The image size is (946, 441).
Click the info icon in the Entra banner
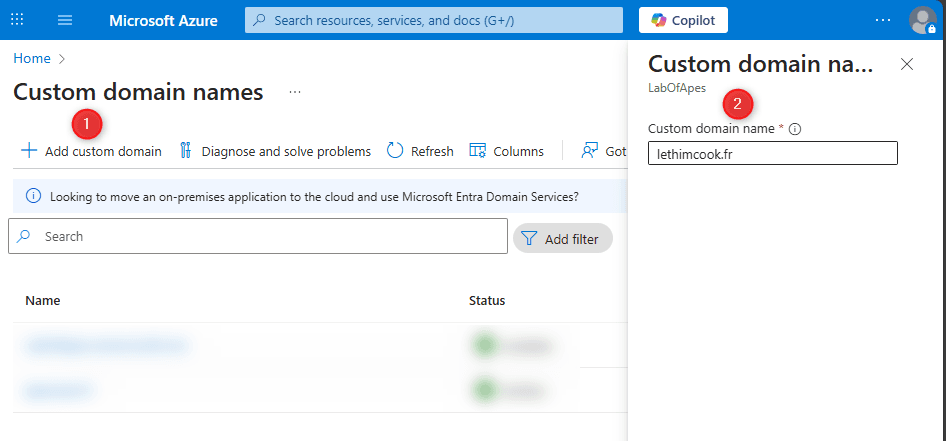[x=33, y=196]
